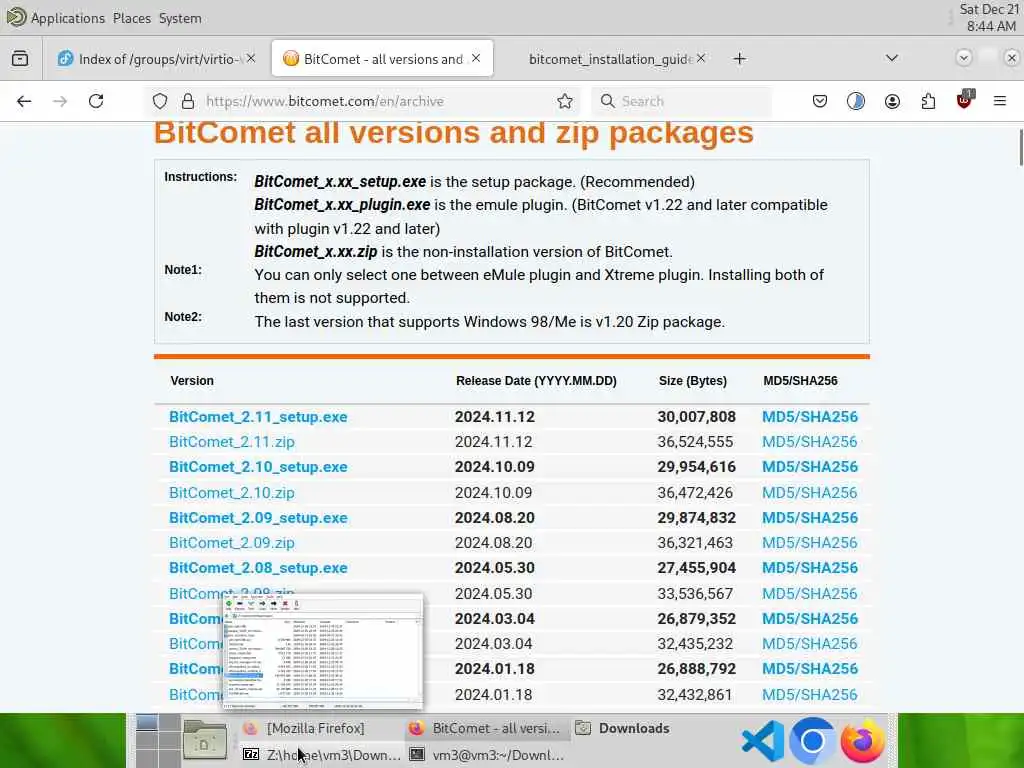Download BitComet_2.08_setup.exe
1024x768 pixels.
pos(258,568)
